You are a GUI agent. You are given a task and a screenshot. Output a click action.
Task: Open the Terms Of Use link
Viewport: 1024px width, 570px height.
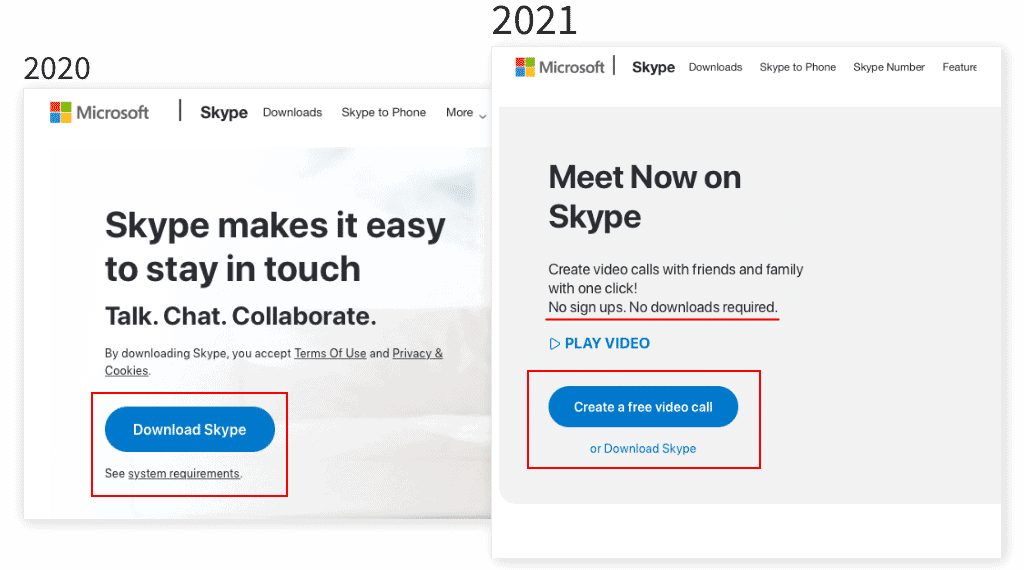point(330,353)
